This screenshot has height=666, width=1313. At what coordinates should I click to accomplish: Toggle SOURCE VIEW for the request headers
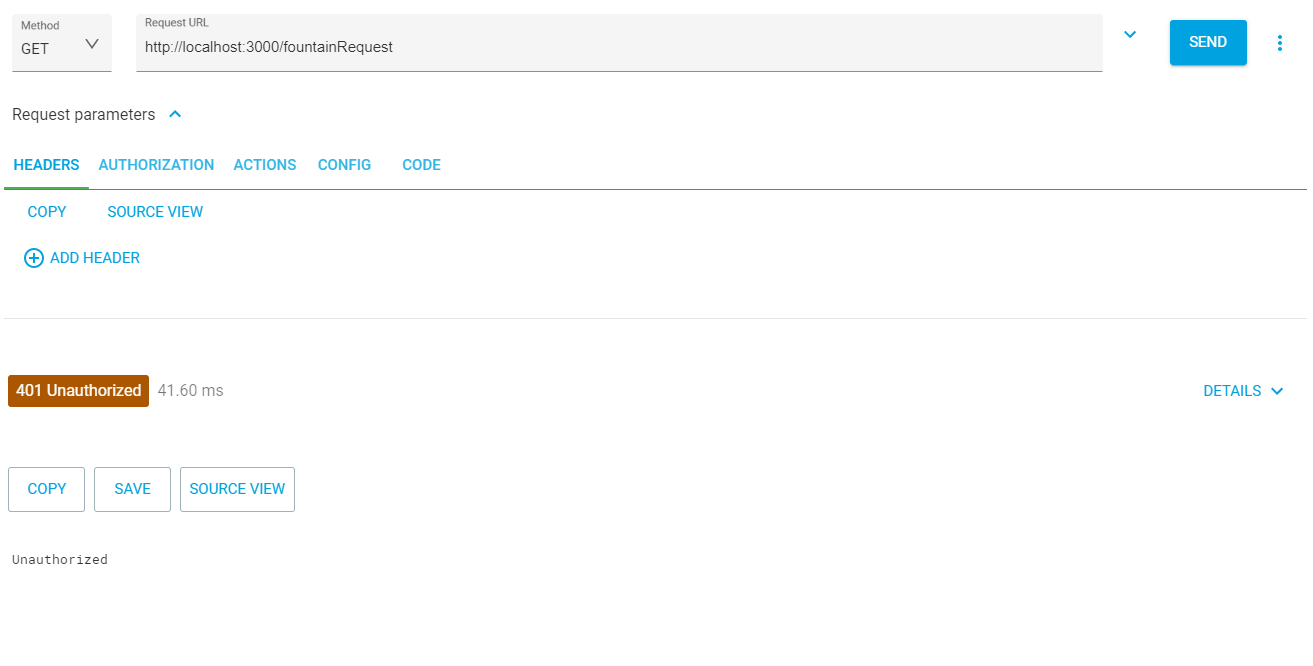click(155, 212)
